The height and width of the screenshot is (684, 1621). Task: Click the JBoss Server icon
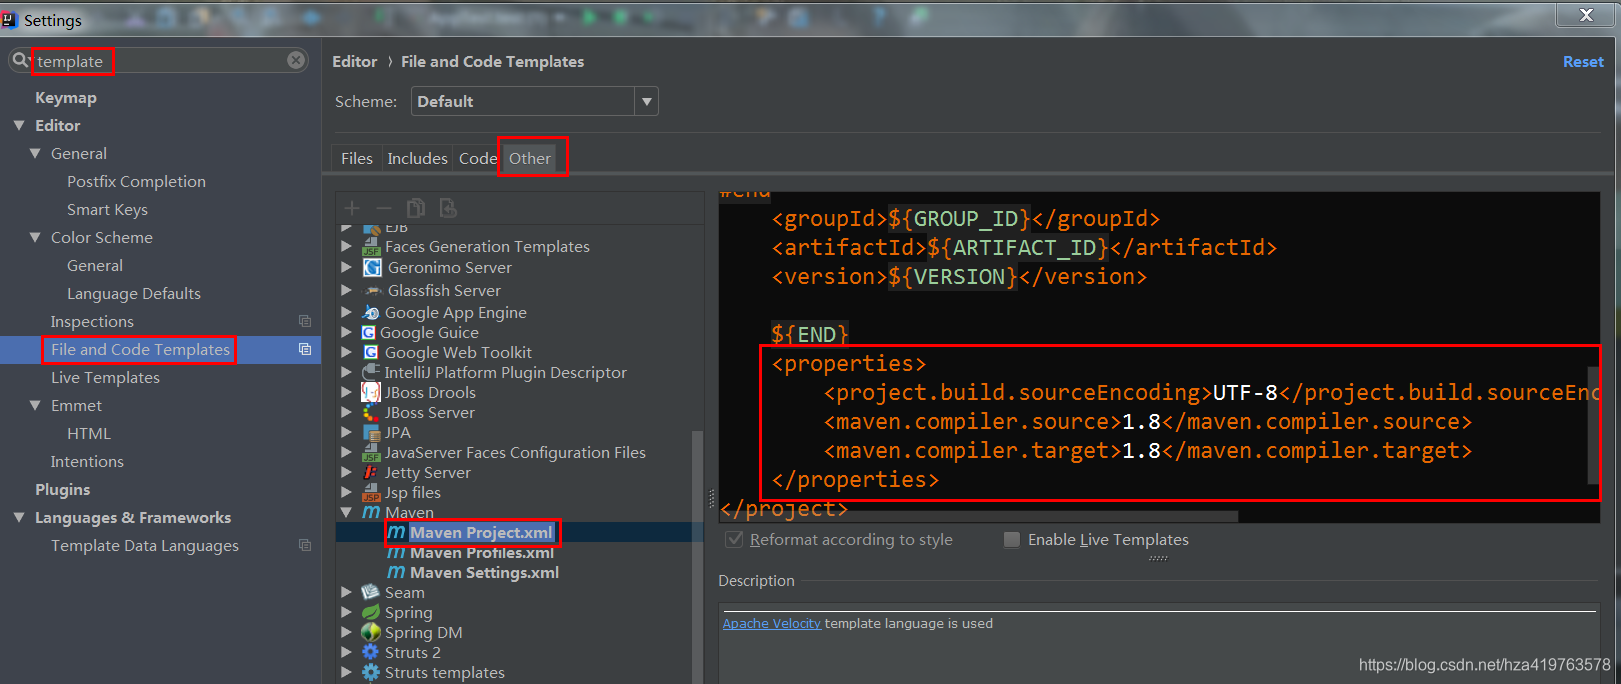pyautogui.click(x=371, y=413)
